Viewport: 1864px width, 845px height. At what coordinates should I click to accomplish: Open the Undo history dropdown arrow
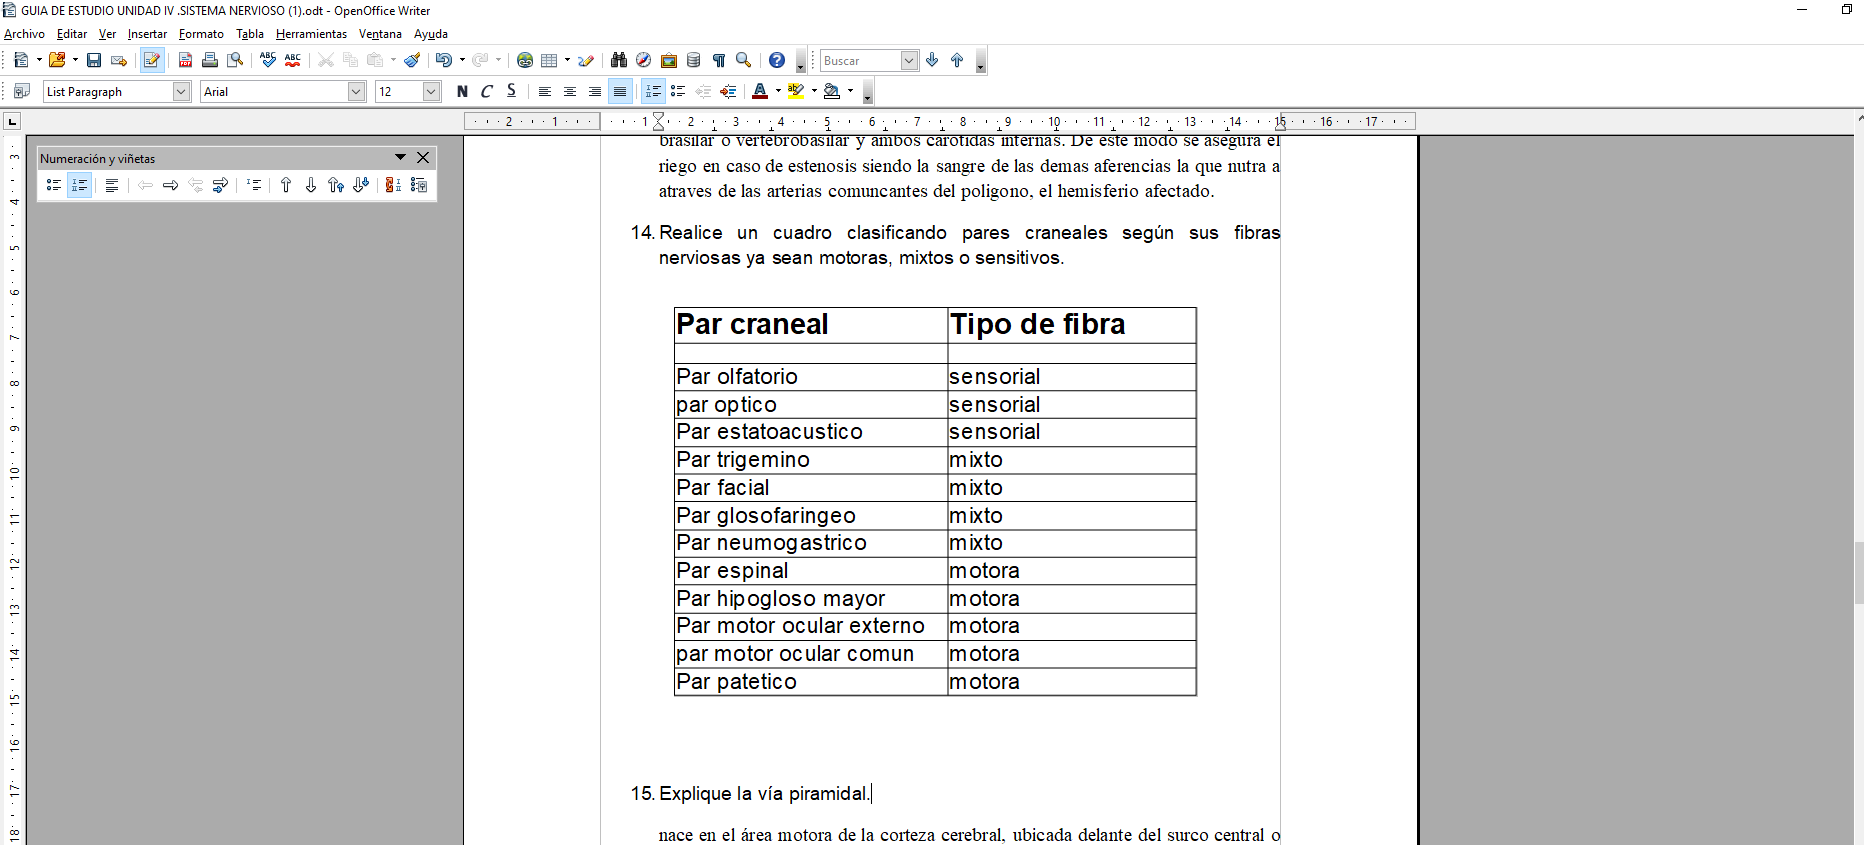pos(462,61)
